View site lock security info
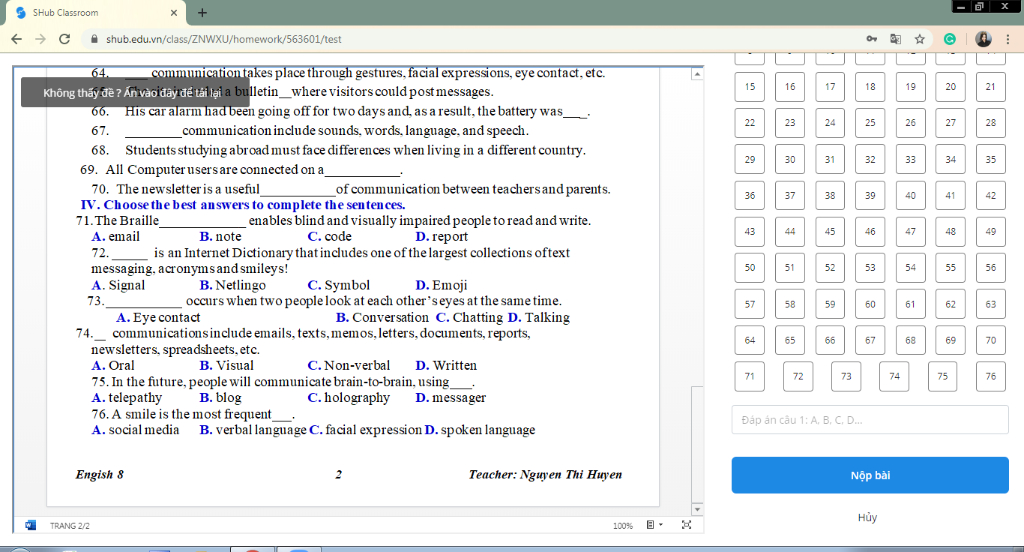 coord(94,39)
